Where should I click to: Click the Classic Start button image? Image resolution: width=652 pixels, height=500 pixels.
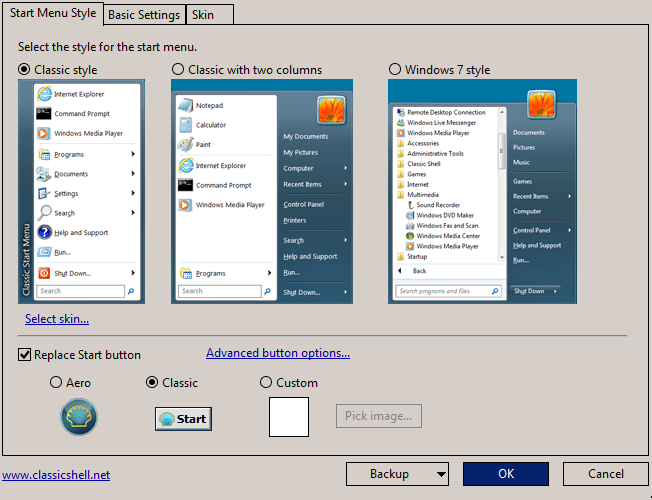tap(183, 418)
